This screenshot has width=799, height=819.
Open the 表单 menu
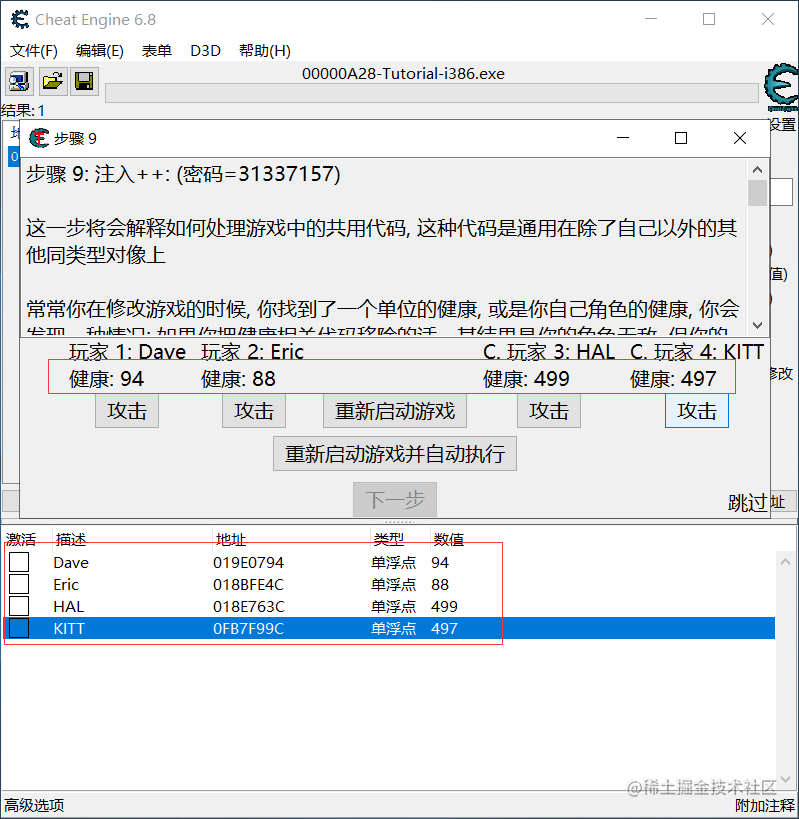157,51
